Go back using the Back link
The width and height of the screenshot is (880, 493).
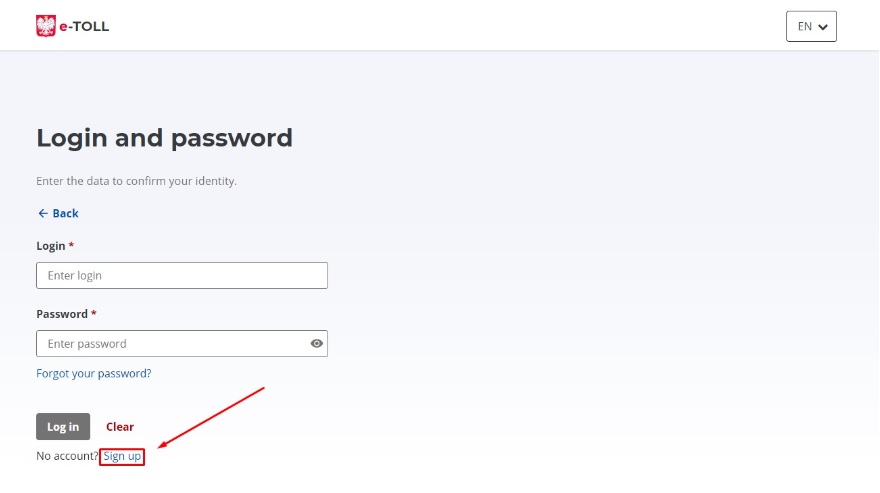click(x=58, y=213)
